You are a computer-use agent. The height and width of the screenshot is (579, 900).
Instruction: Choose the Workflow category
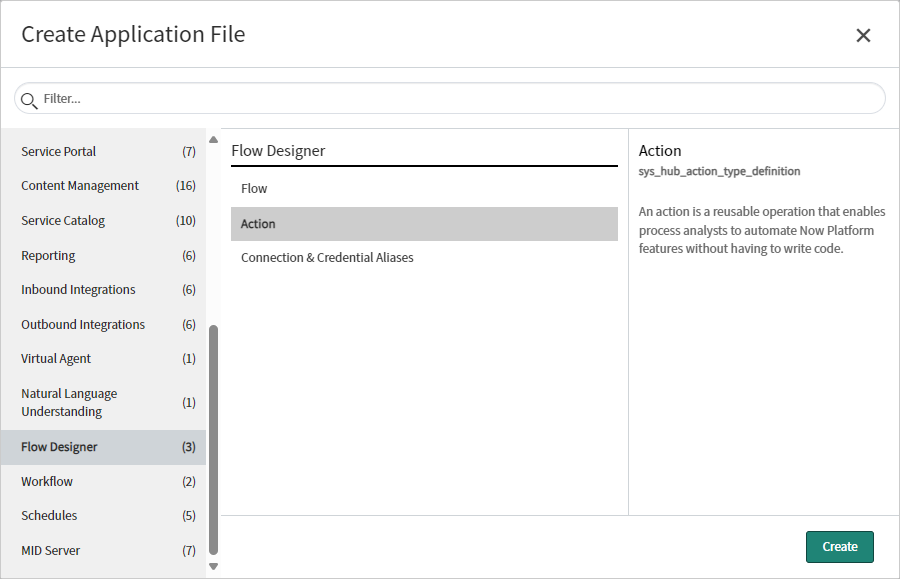coord(103,481)
